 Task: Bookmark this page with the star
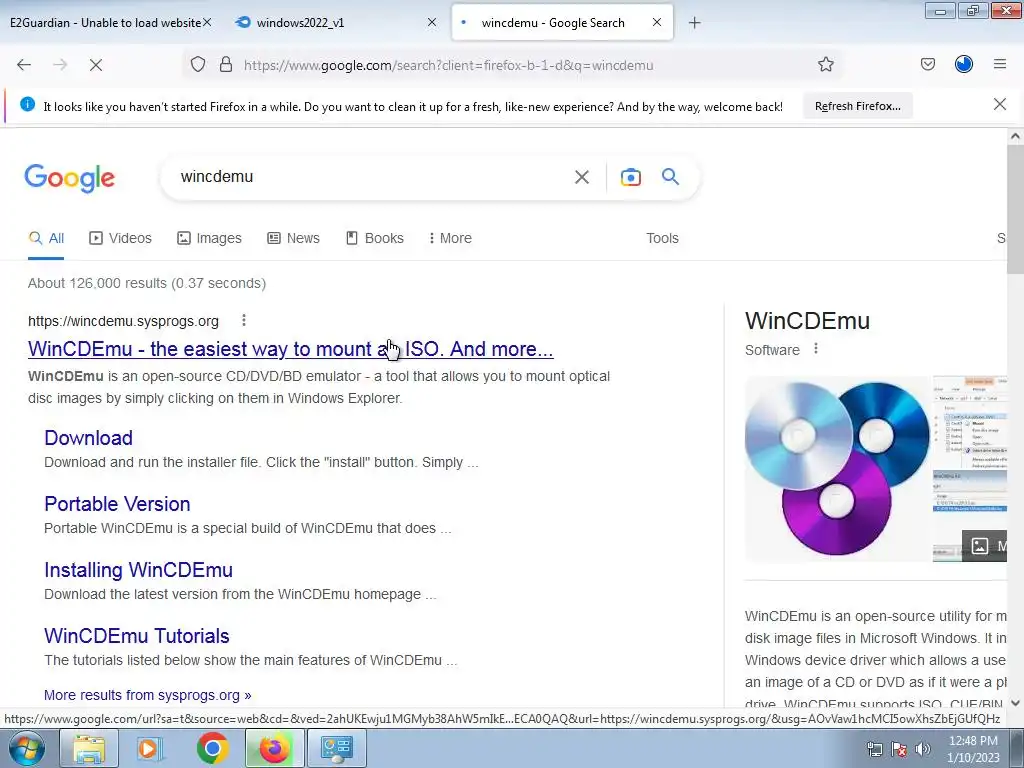(x=825, y=65)
